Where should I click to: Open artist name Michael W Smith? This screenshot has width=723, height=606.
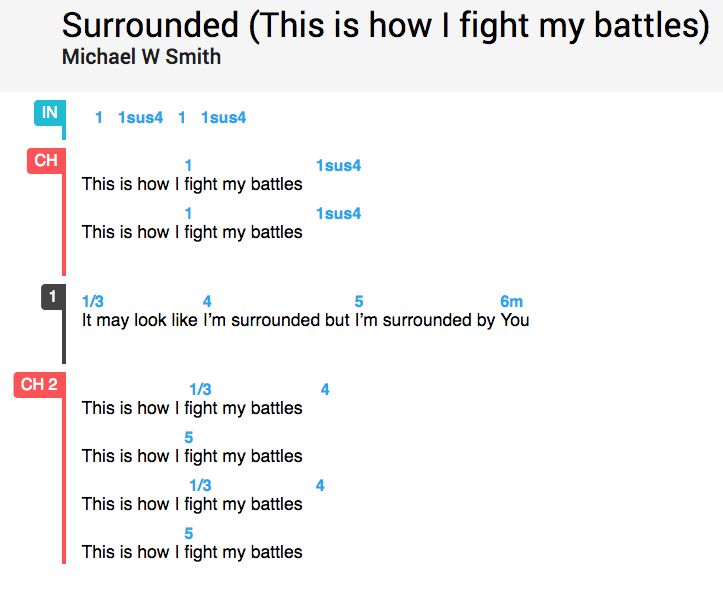click(x=142, y=57)
